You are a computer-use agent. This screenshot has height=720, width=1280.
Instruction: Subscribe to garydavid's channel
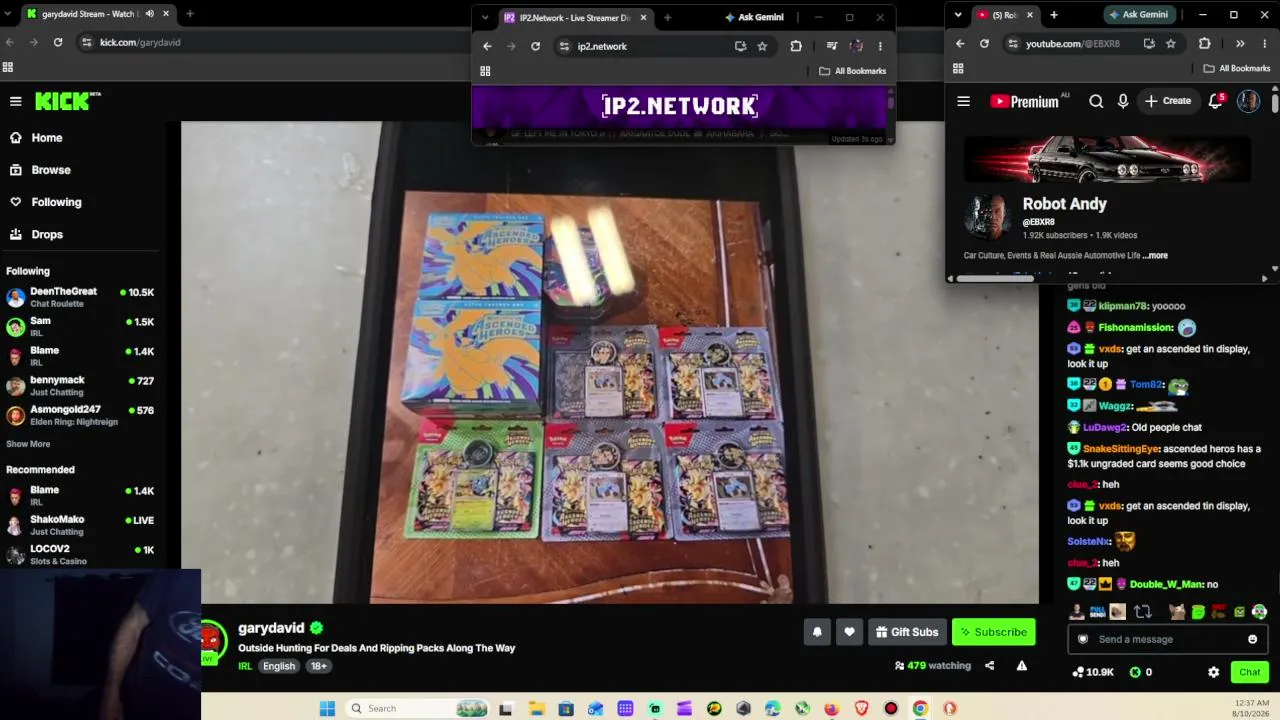(993, 632)
